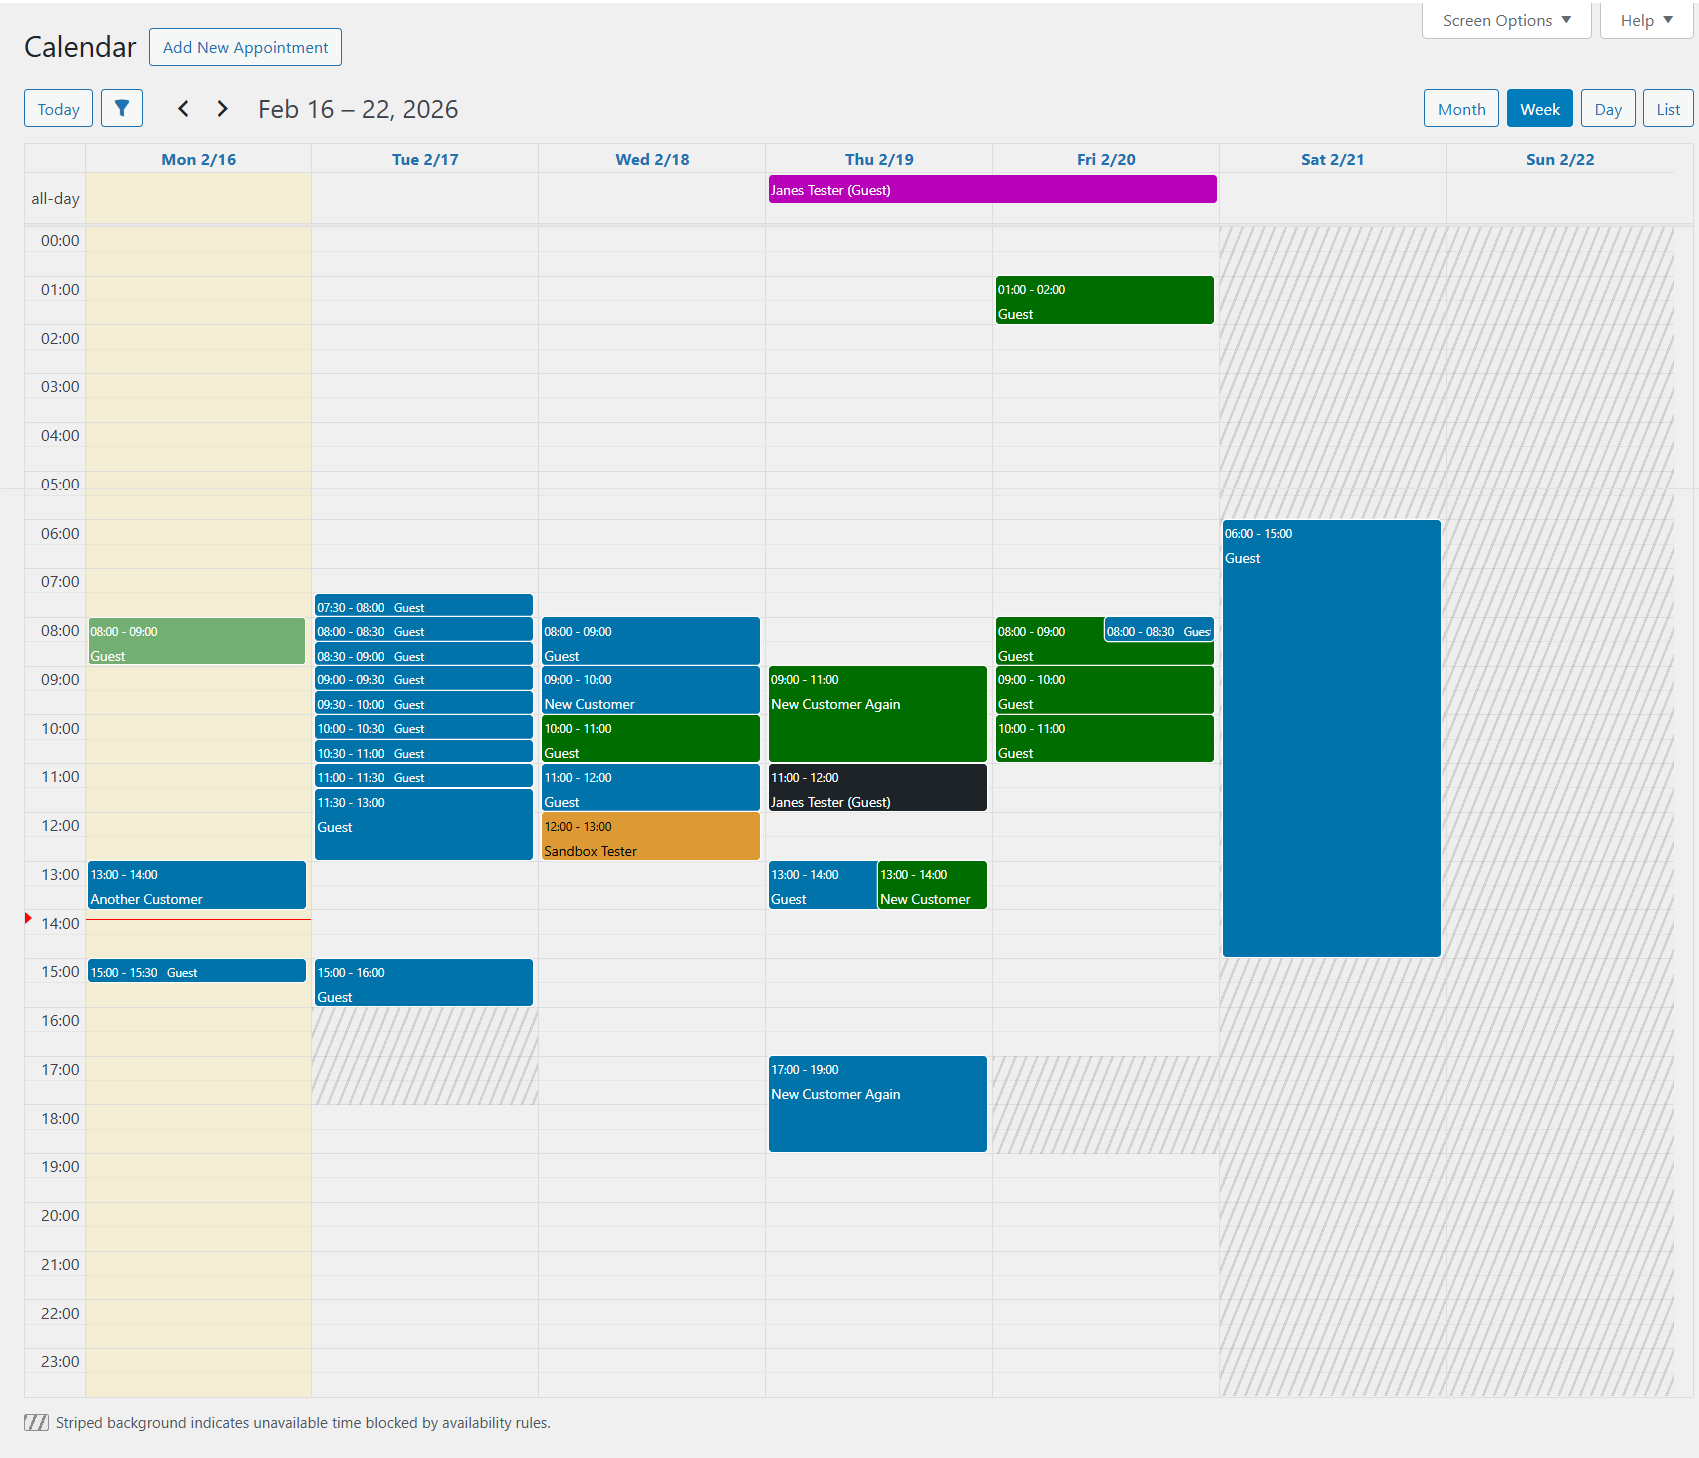The width and height of the screenshot is (1699, 1458).
Task: Navigate to the previous week
Action: point(183,108)
